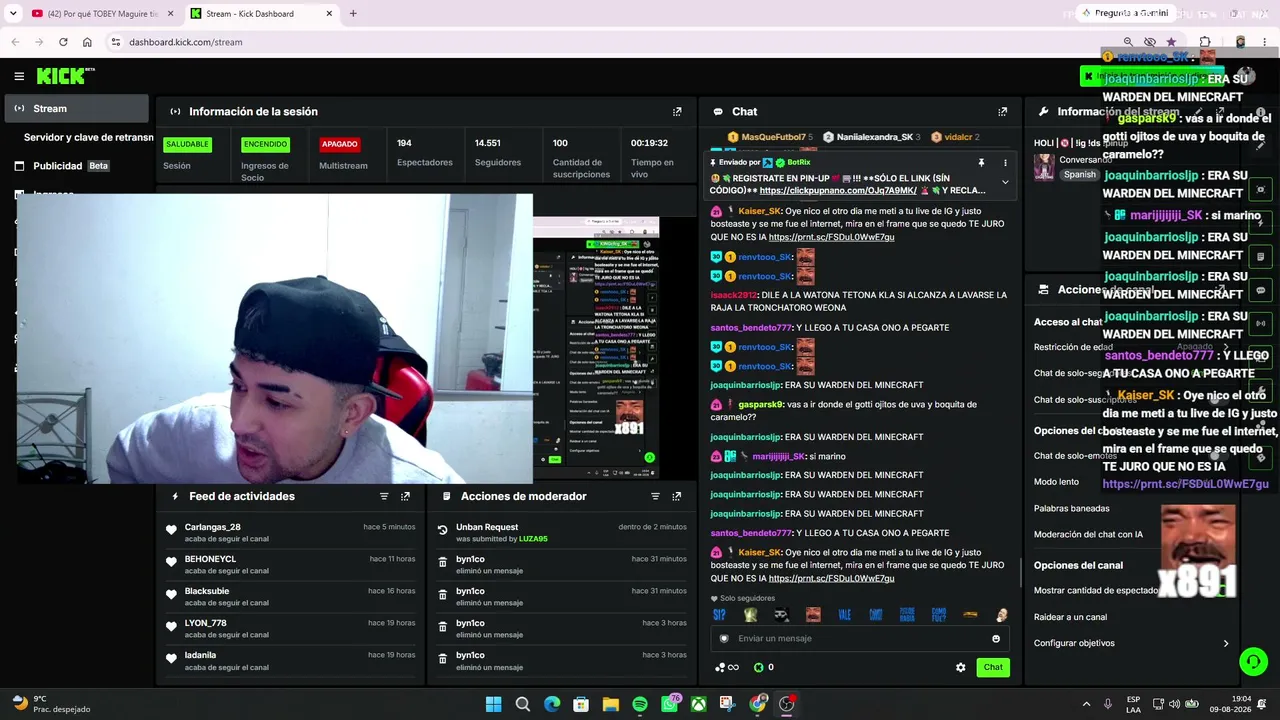Launch Microsoft Edge from the taskbar
1280x720 pixels.
pyautogui.click(x=552, y=704)
